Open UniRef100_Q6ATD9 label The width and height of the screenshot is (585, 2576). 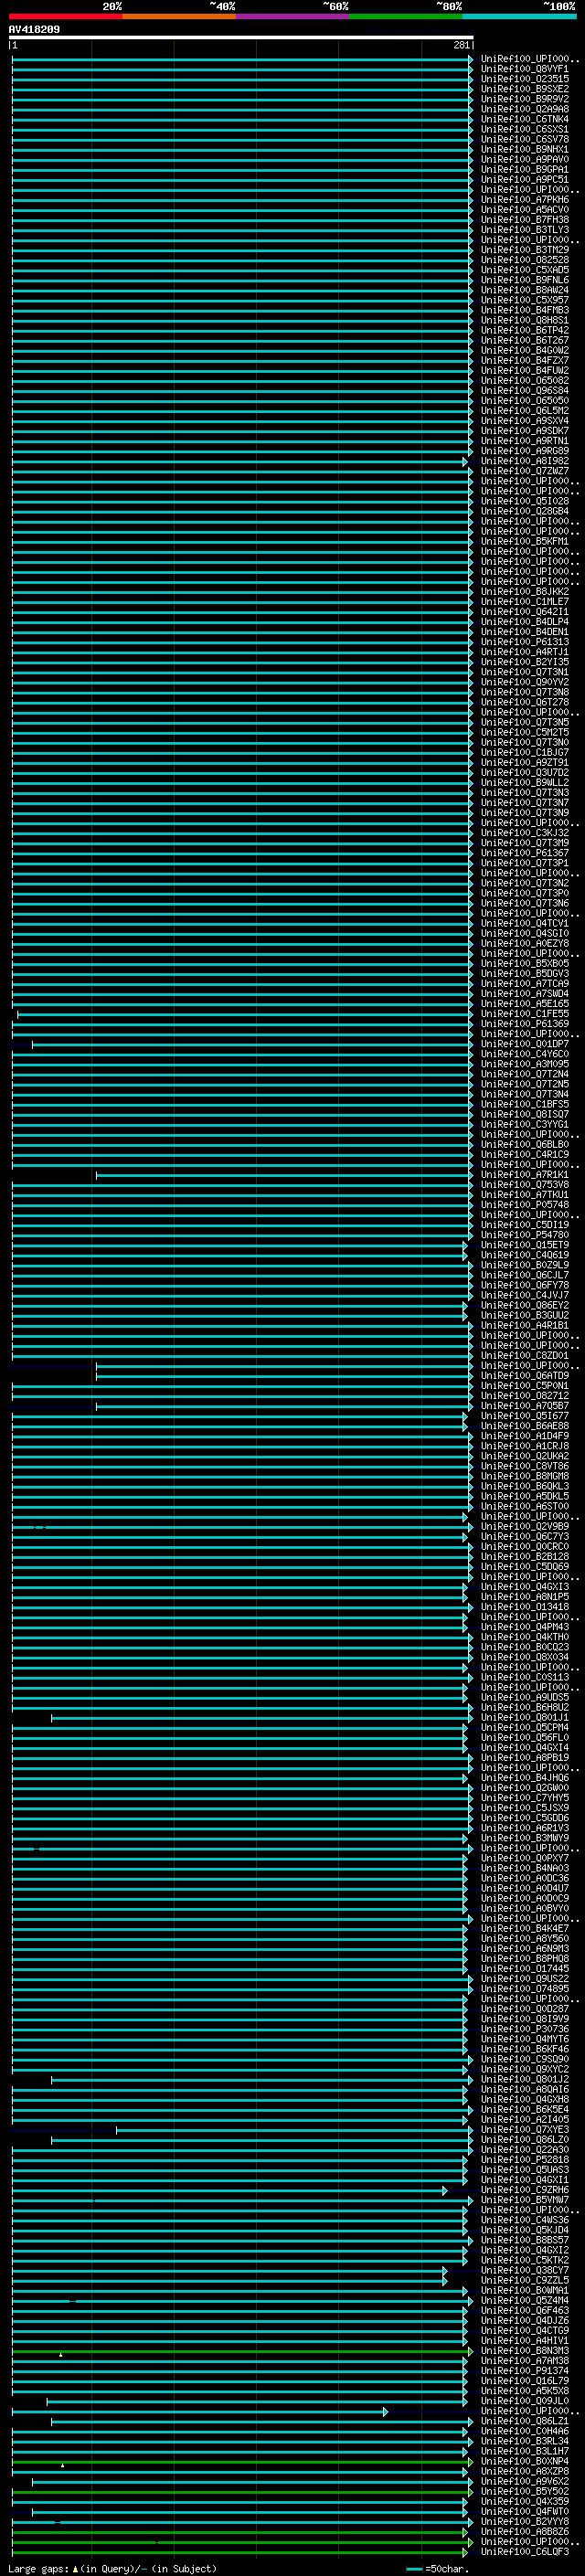point(525,1376)
